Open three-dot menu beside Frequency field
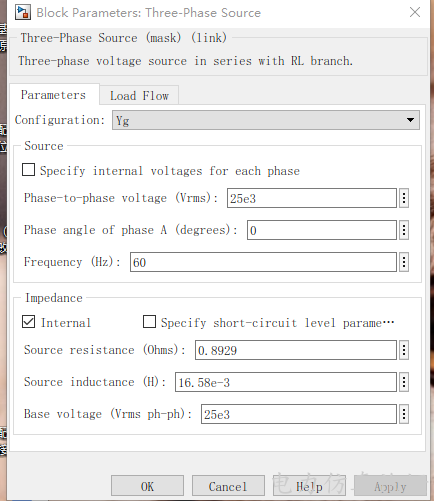The image size is (434, 501). pos(404,262)
